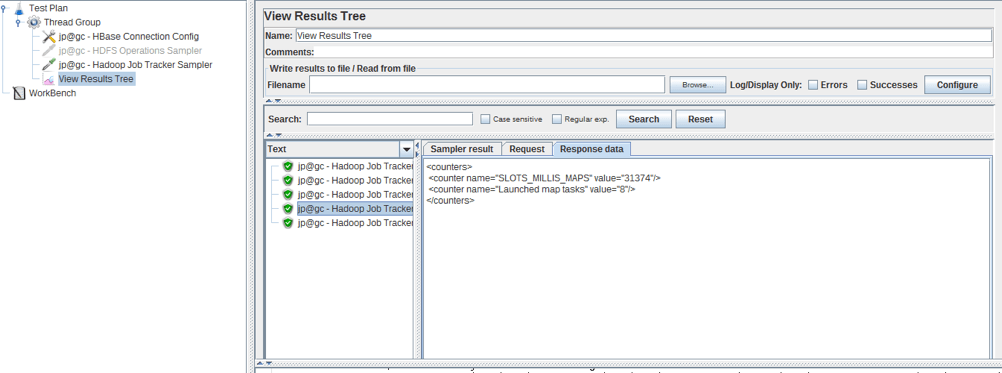Select the first Hadoop Job Tracker result
Screen dimensions: 1002x373
point(355,166)
